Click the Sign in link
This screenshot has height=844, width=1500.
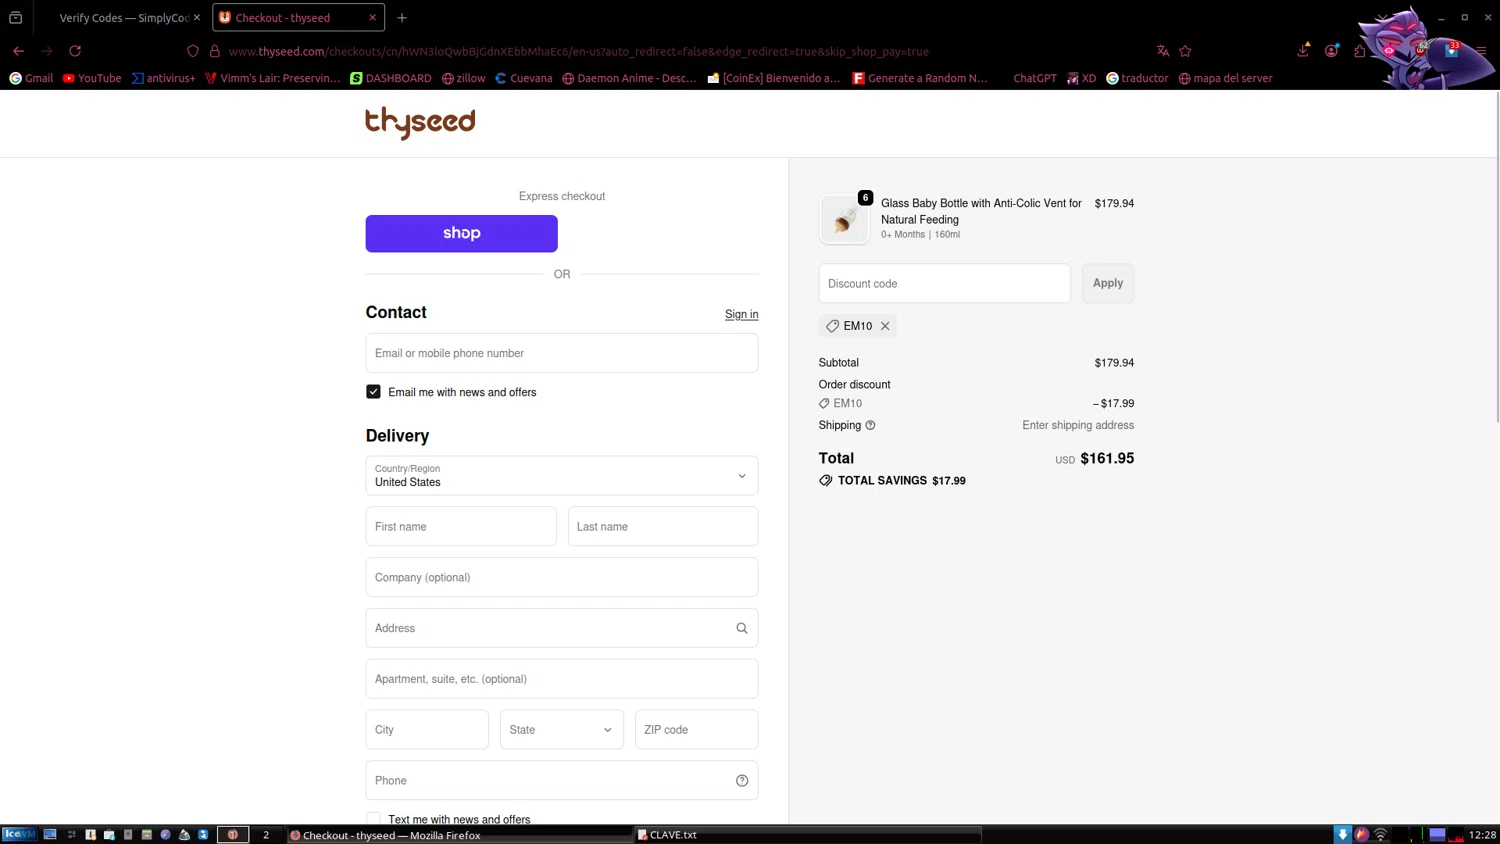pyautogui.click(x=742, y=314)
